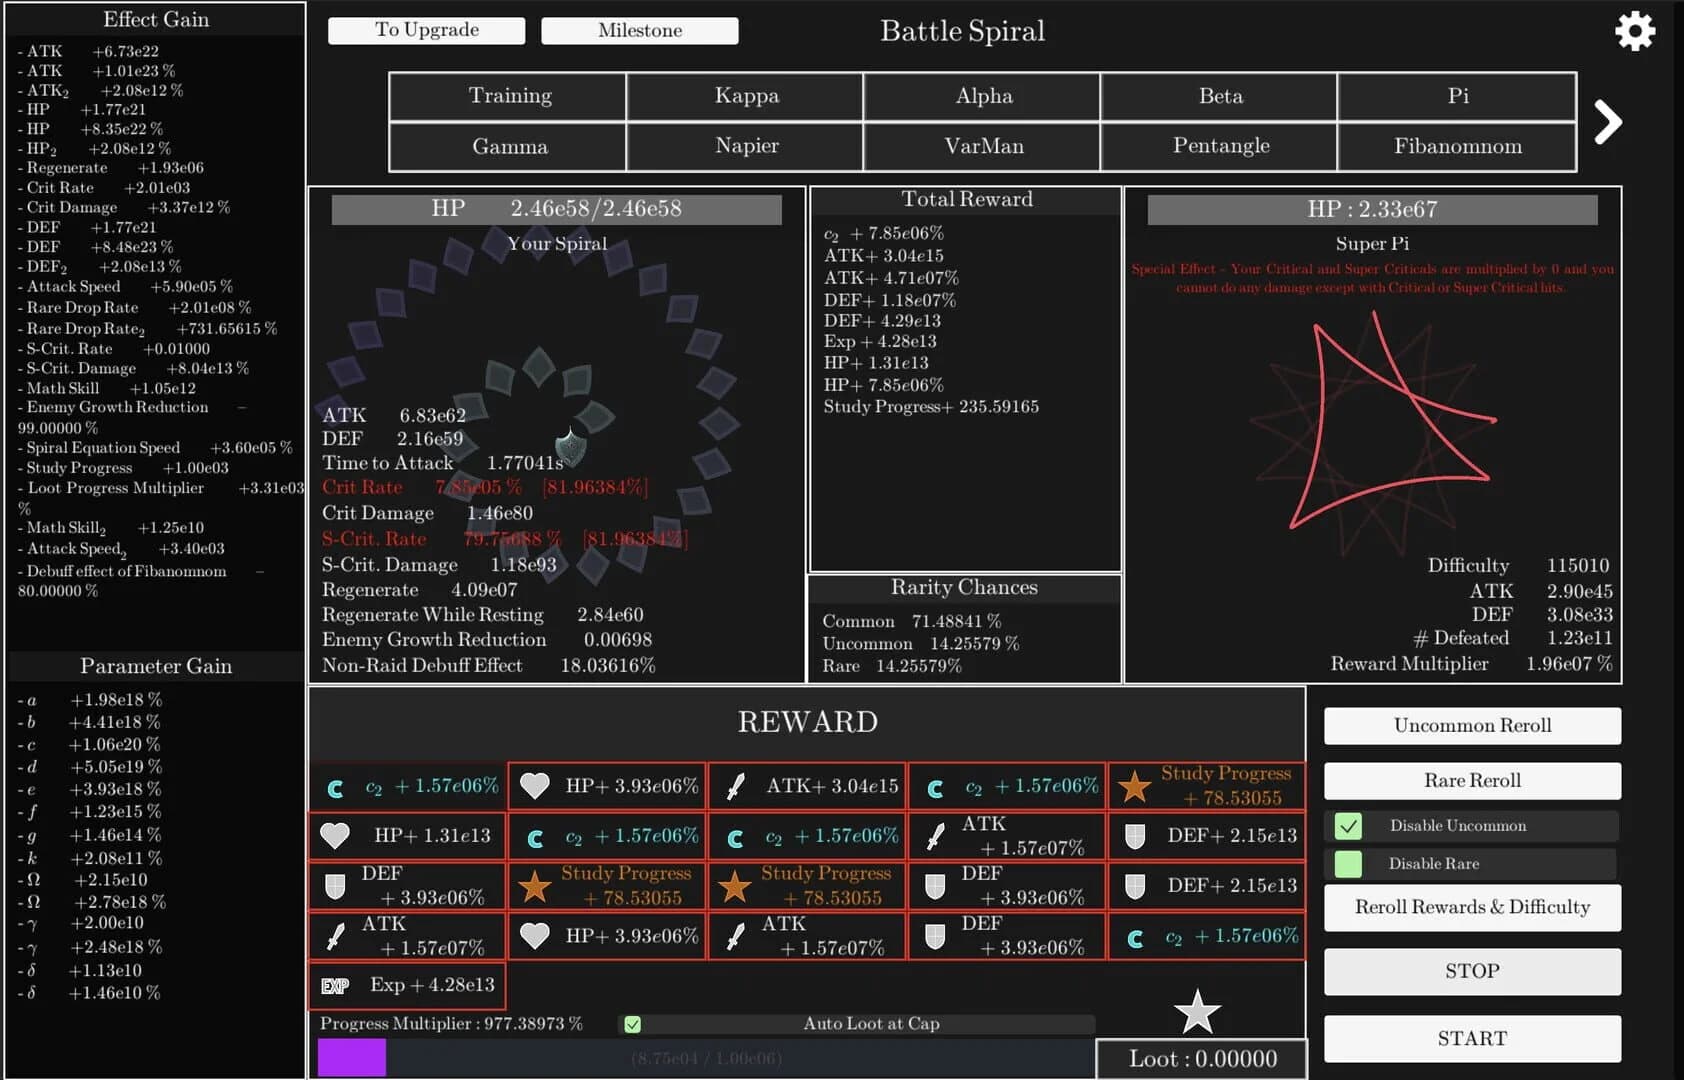The image size is (1684, 1080).
Task: Click the EXP icon on Exp+ 4.28e13 reward
Action: pyautogui.click(x=335, y=985)
